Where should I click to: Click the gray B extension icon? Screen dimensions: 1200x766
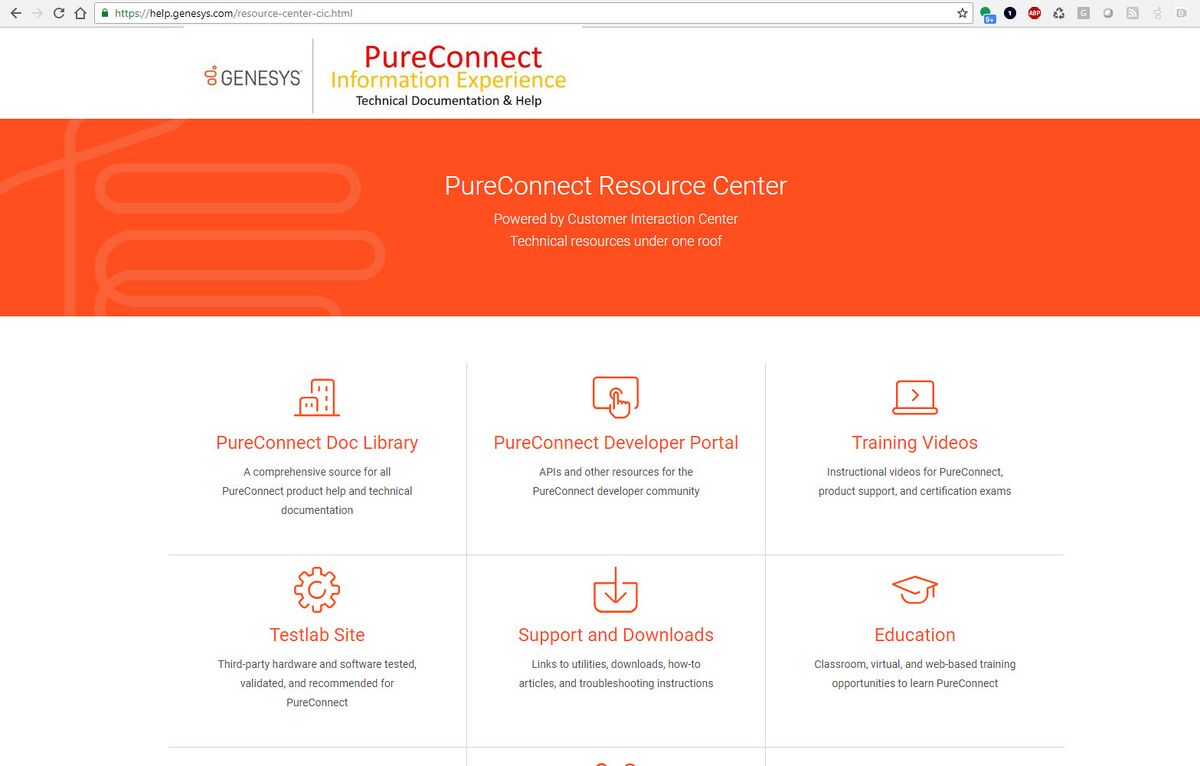(1180, 14)
